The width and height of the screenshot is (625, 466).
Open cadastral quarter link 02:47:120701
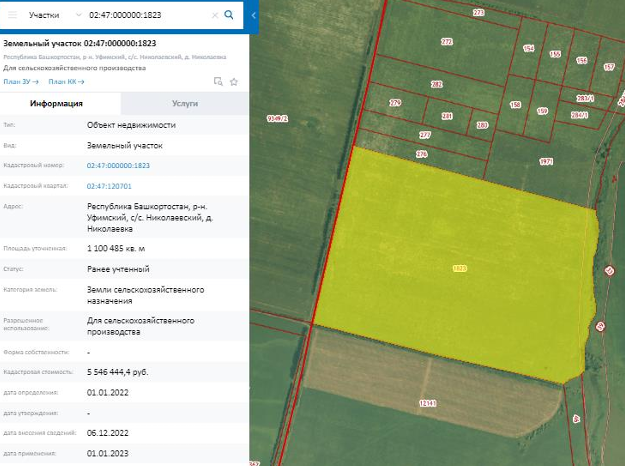pos(109,186)
